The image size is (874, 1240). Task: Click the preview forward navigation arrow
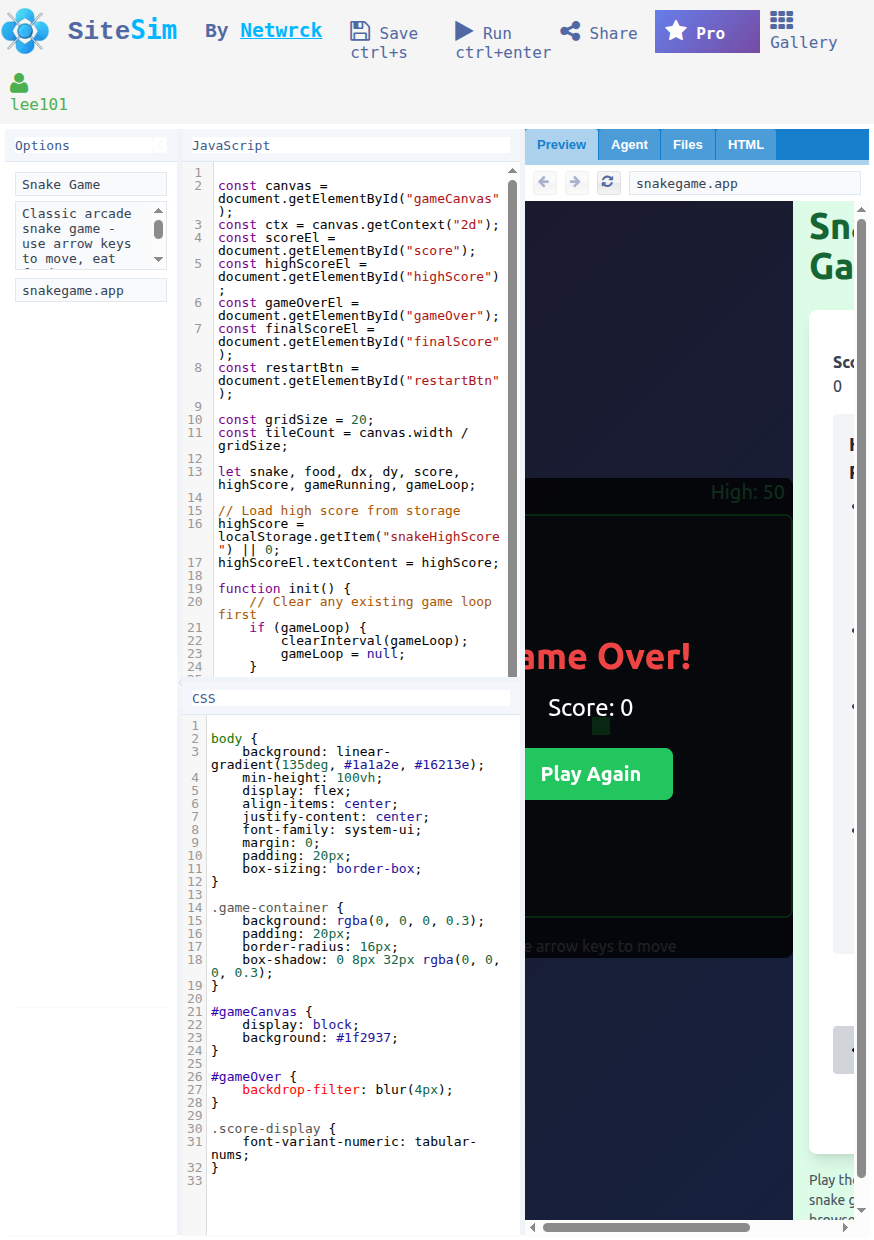coord(575,182)
